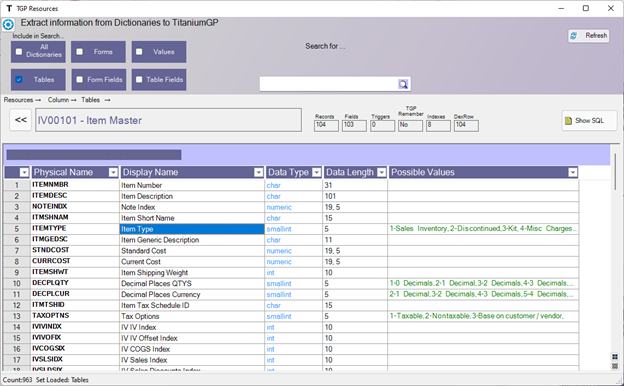
Task: Open the Data Type column filter dropdown
Action: coord(317,172)
